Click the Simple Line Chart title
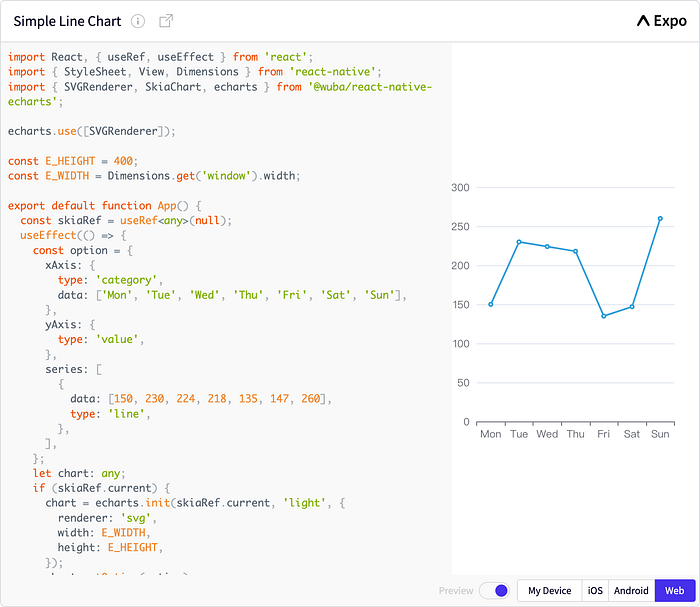The image size is (700, 607). [x=67, y=21]
